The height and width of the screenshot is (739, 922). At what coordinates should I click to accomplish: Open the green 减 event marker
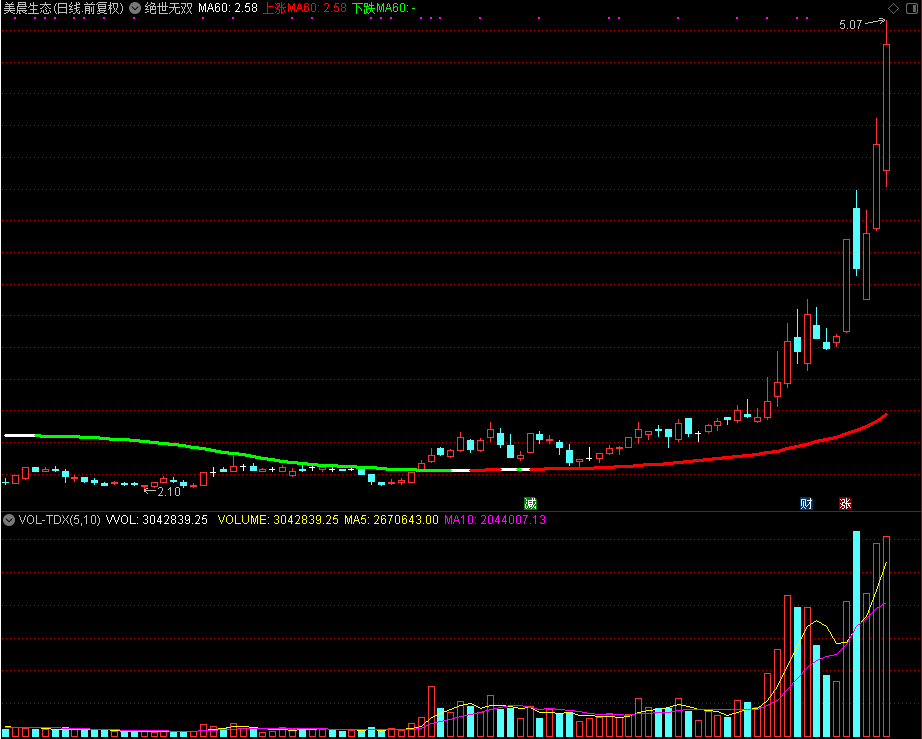pyautogui.click(x=530, y=503)
